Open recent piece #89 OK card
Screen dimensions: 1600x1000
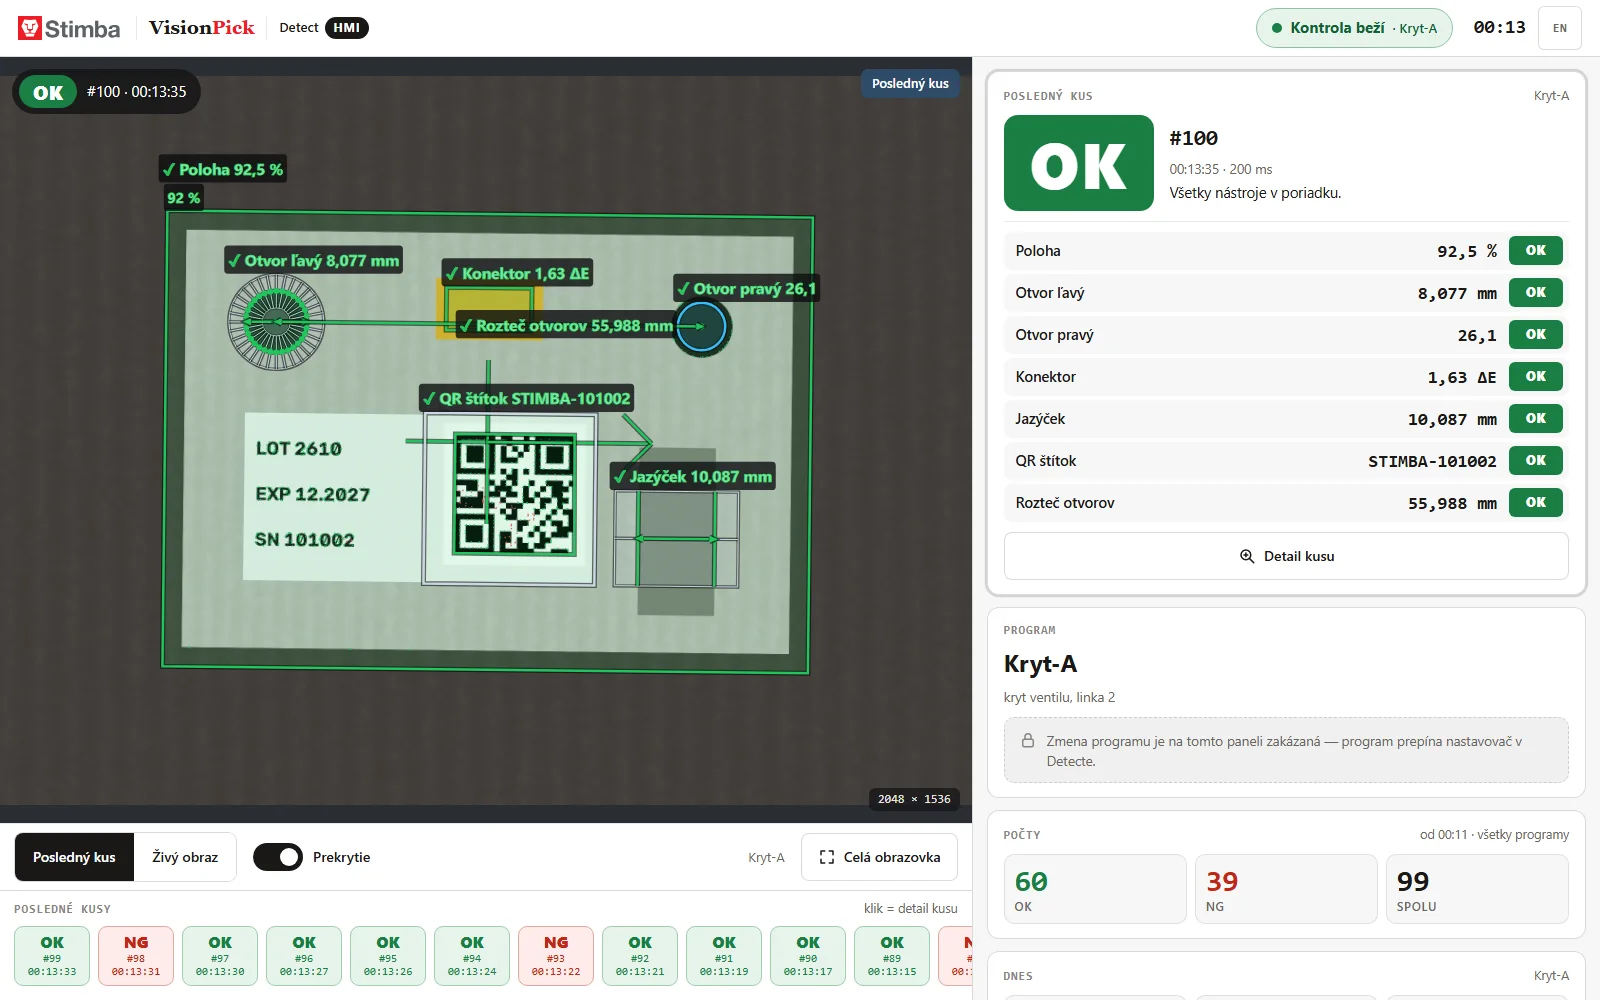tap(892, 956)
